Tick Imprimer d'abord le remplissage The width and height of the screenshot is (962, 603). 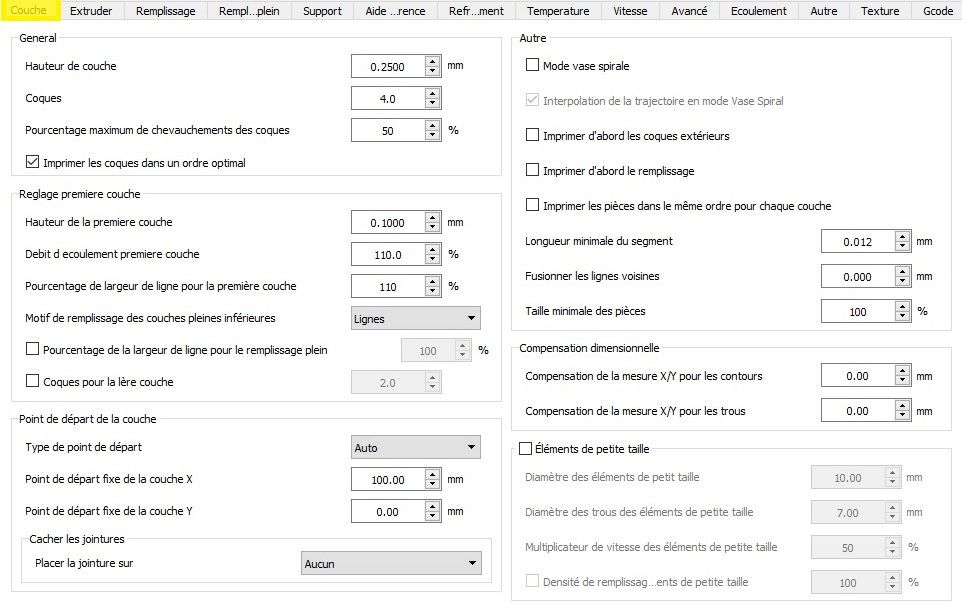[x=533, y=171]
